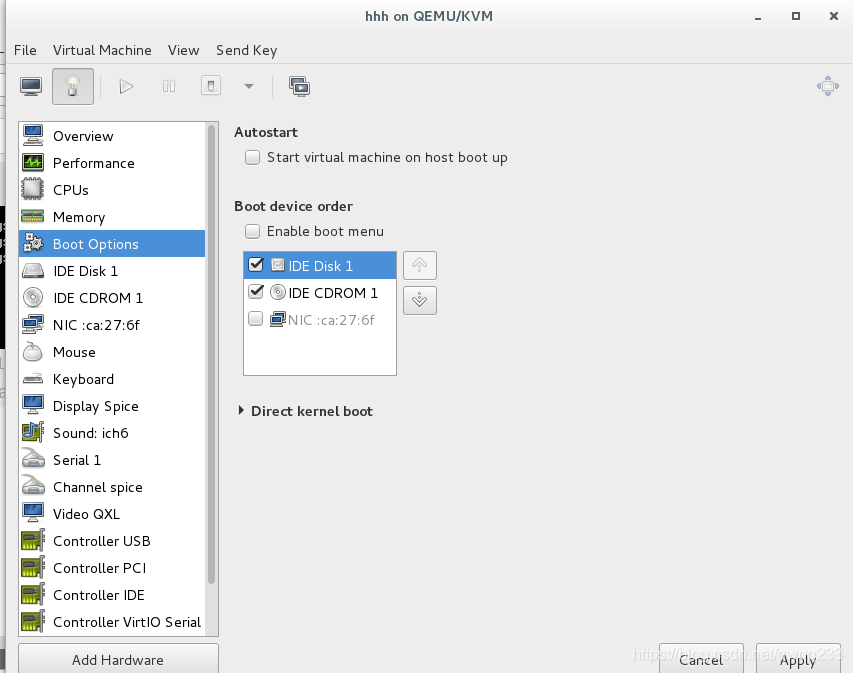Select Controller USB hardware entry

pos(112,541)
